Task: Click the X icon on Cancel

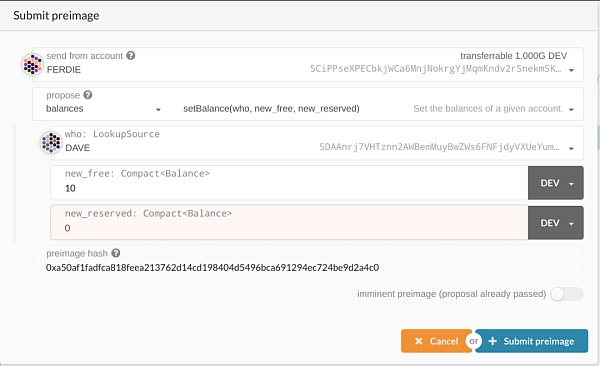Action: pyautogui.click(x=419, y=341)
